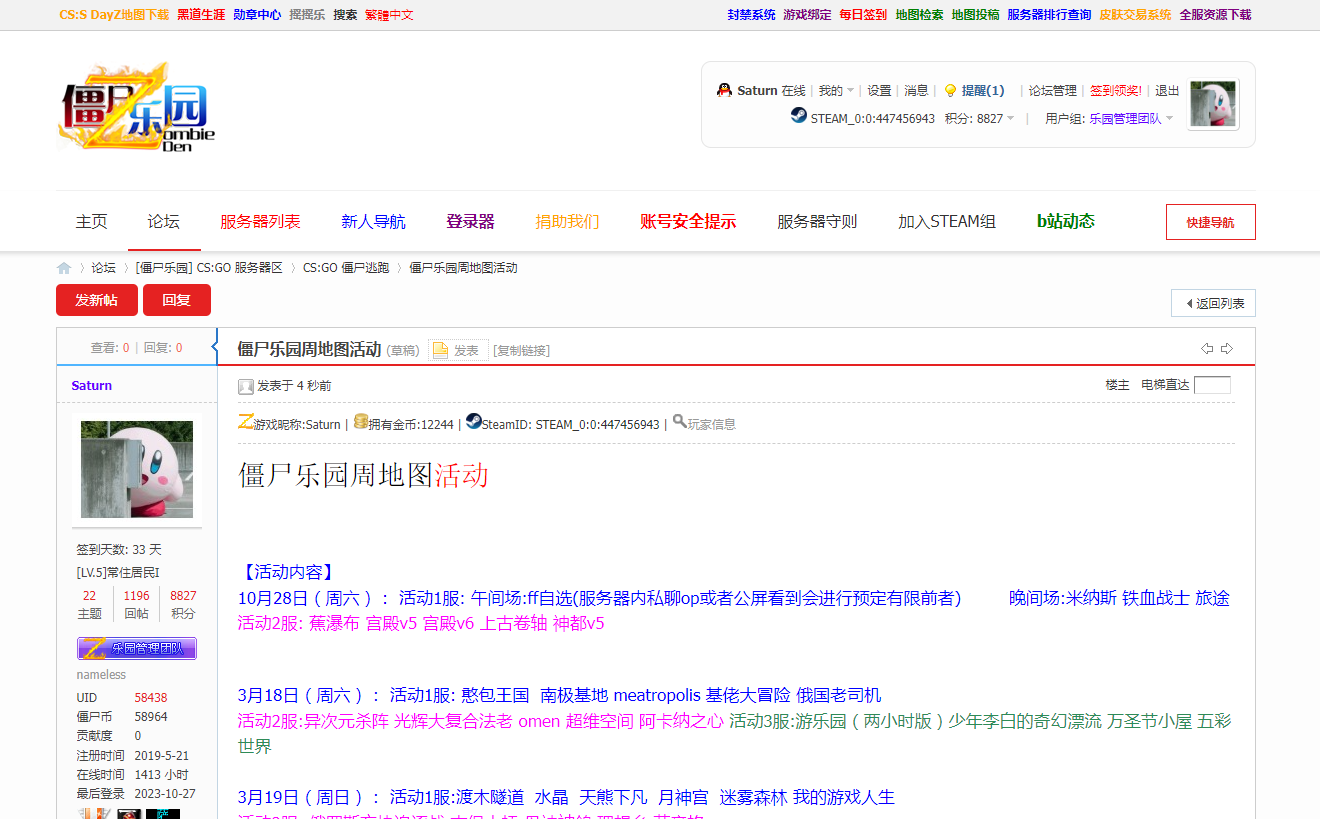1320x819 pixels.
Task: Open the 捐助我们 nav tab
Action: pyautogui.click(x=567, y=222)
